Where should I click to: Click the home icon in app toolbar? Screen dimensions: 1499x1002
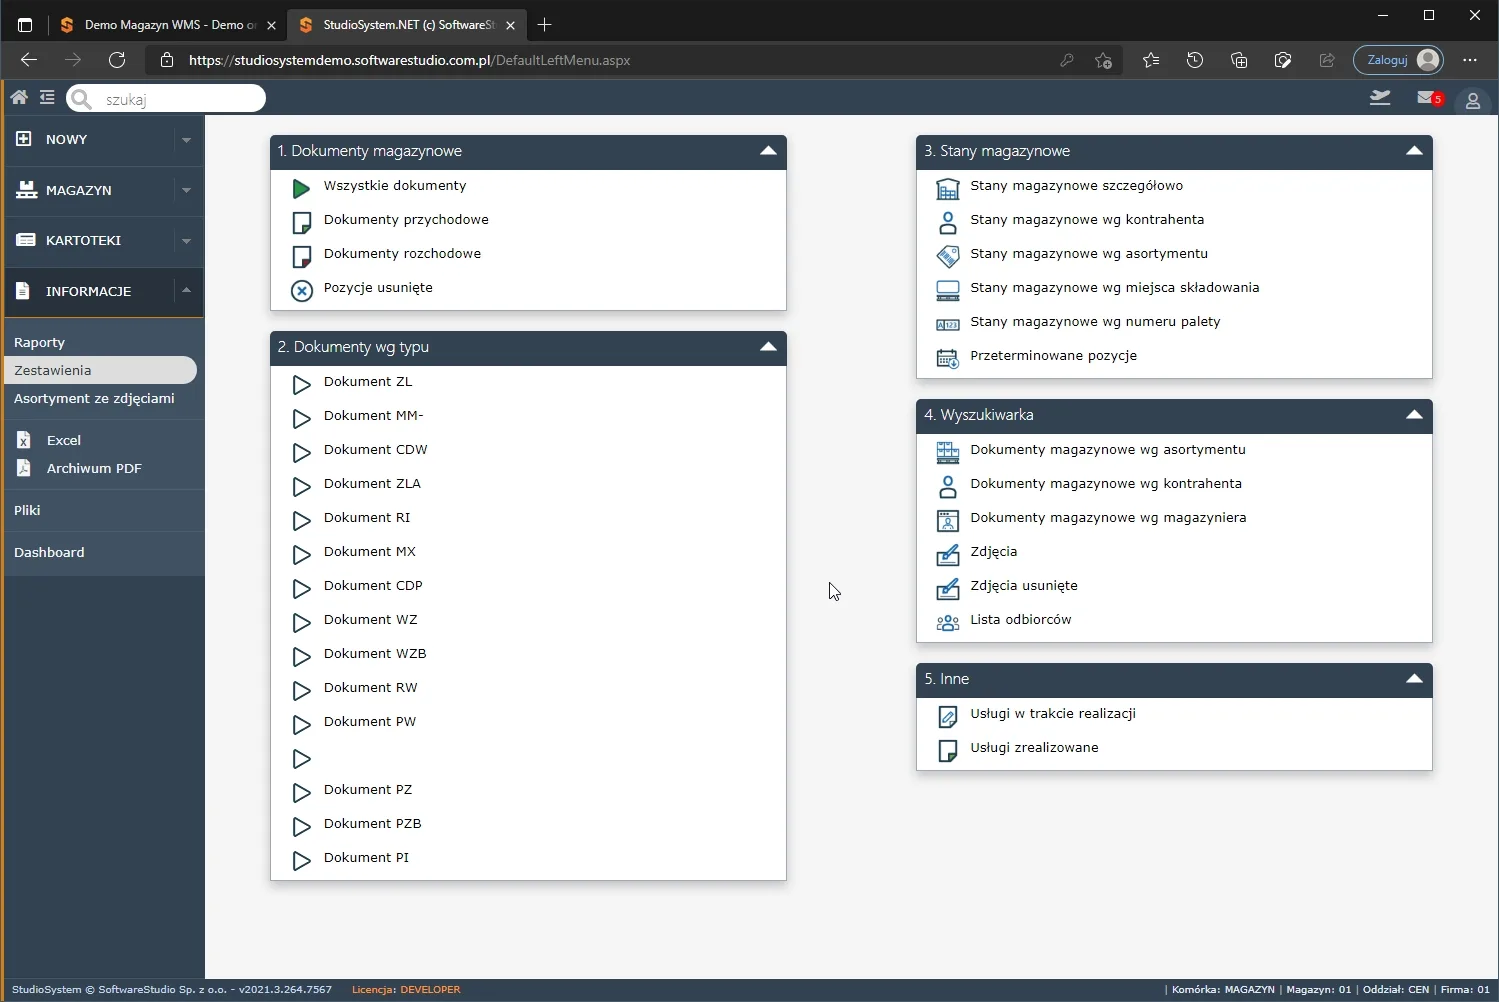pyautogui.click(x=19, y=97)
